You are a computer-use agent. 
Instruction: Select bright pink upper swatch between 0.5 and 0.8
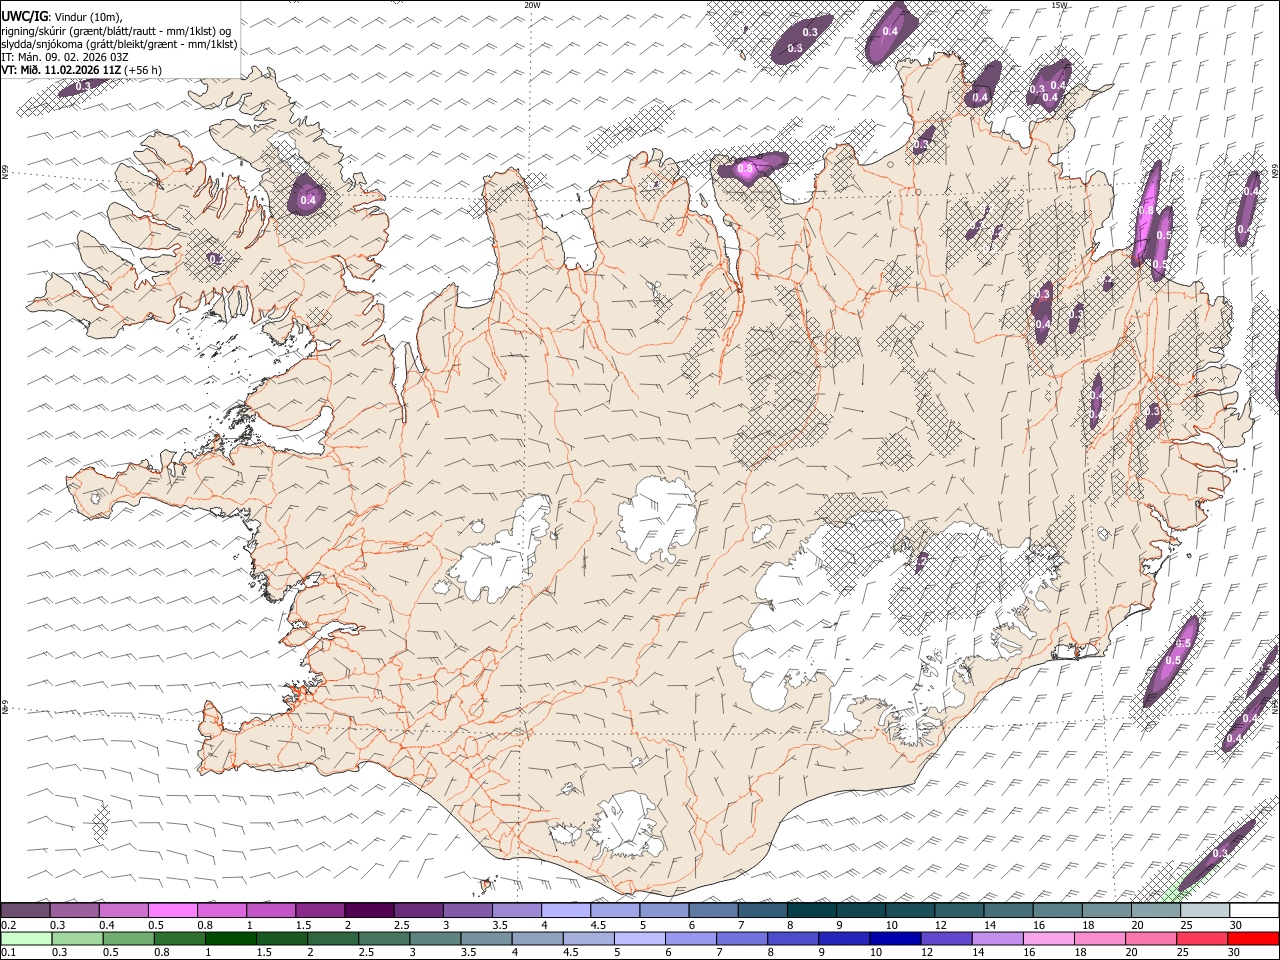coord(172,910)
